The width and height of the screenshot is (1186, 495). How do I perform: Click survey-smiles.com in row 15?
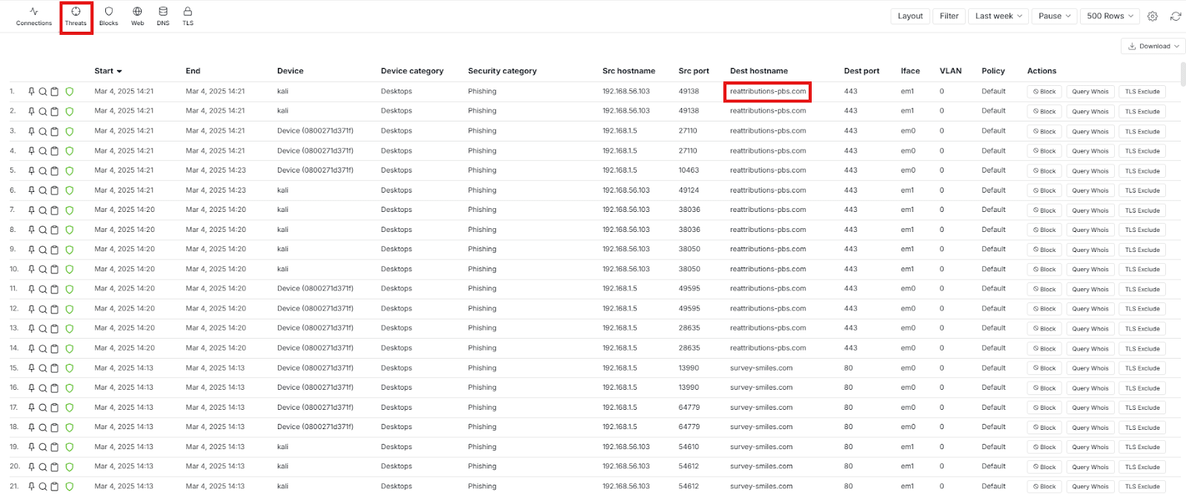pyautogui.click(x=761, y=368)
